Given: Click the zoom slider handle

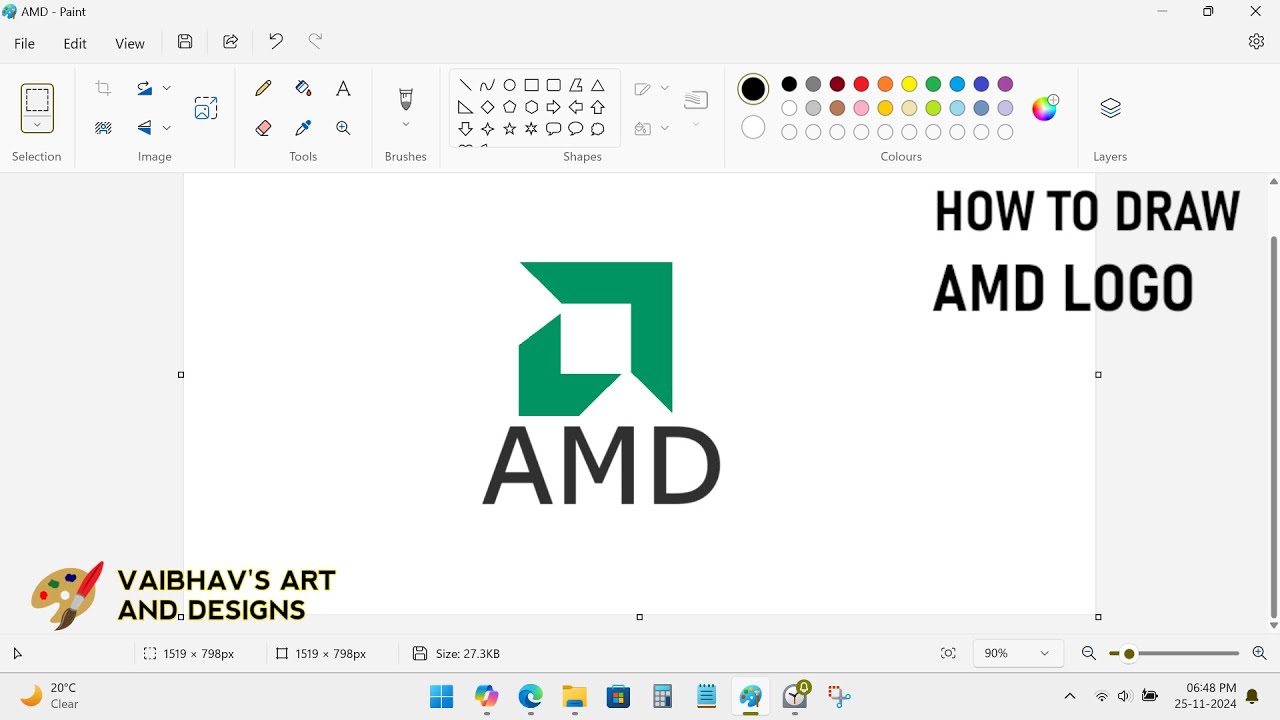Looking at the screenshot, I should coord(1129,654).
